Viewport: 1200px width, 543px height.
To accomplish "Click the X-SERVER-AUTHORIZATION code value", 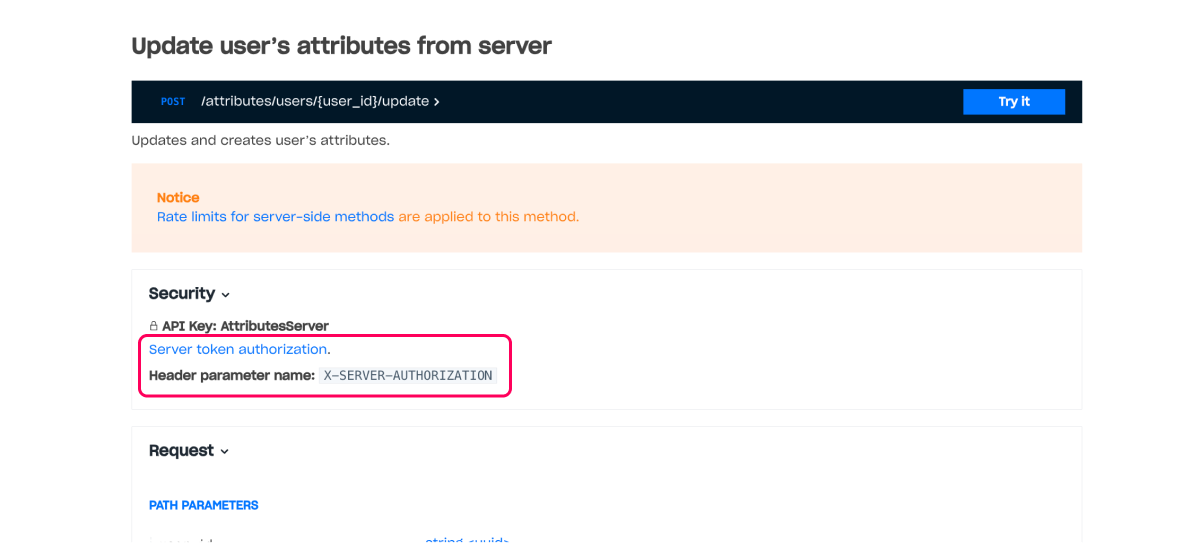I will pos(408,376).
